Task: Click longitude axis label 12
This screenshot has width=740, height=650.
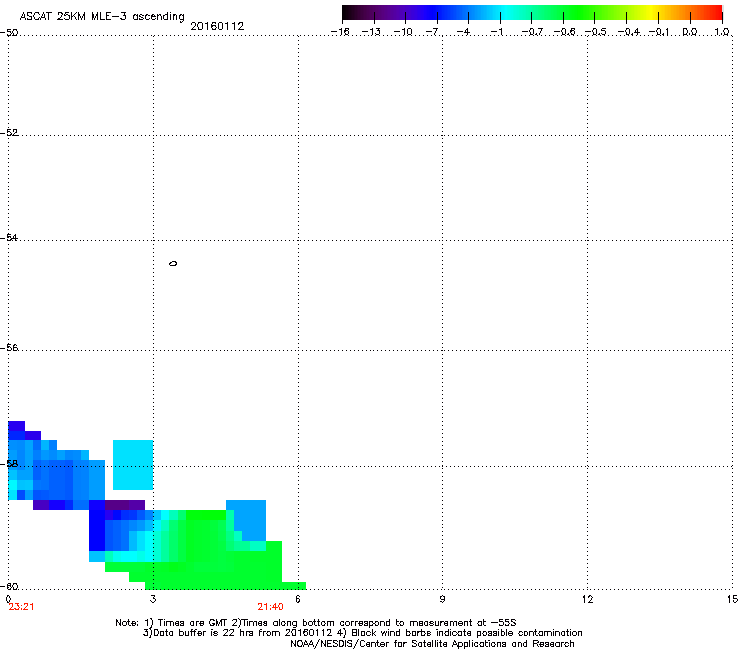Action: coord(587,599)
